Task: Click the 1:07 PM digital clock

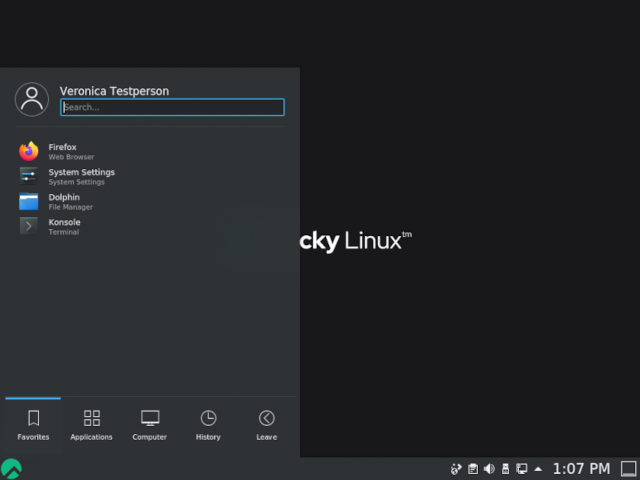Action: pos(581,468)
